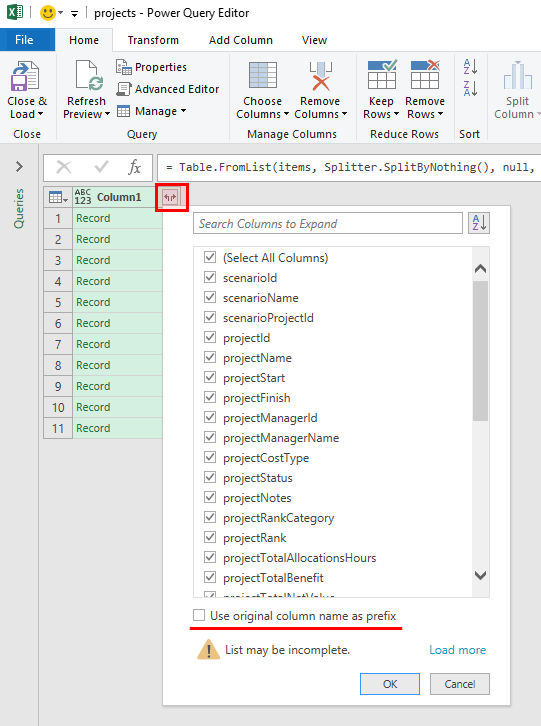Screen dimensions: 541x726
Task: Switch to the Transform tab
Action: (153, 40)
